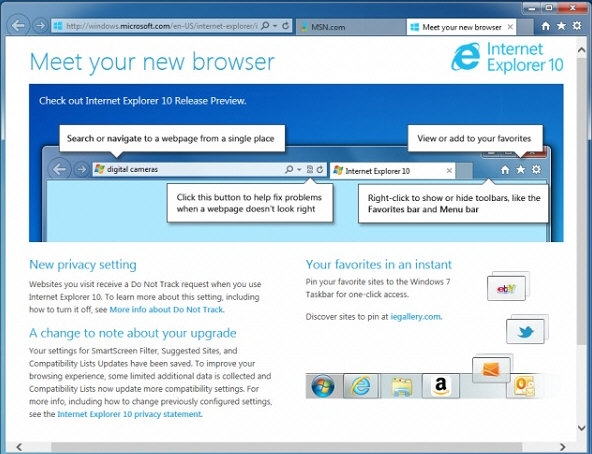Viewport: 592px width, 454px height.
Task: Click horizontal scrollbar right arrow
Action: 563,447
